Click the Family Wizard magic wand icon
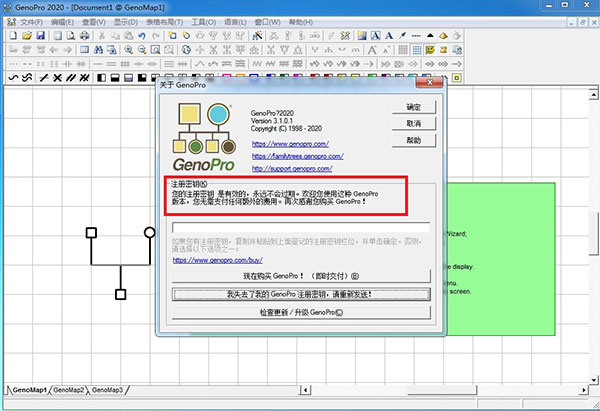Screen dimensions: 600x411 257,36
